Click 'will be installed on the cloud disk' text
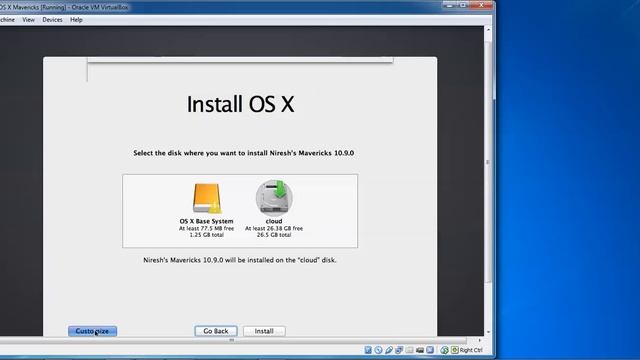Viewport: 640px width, 360px height. click(280, 260)
